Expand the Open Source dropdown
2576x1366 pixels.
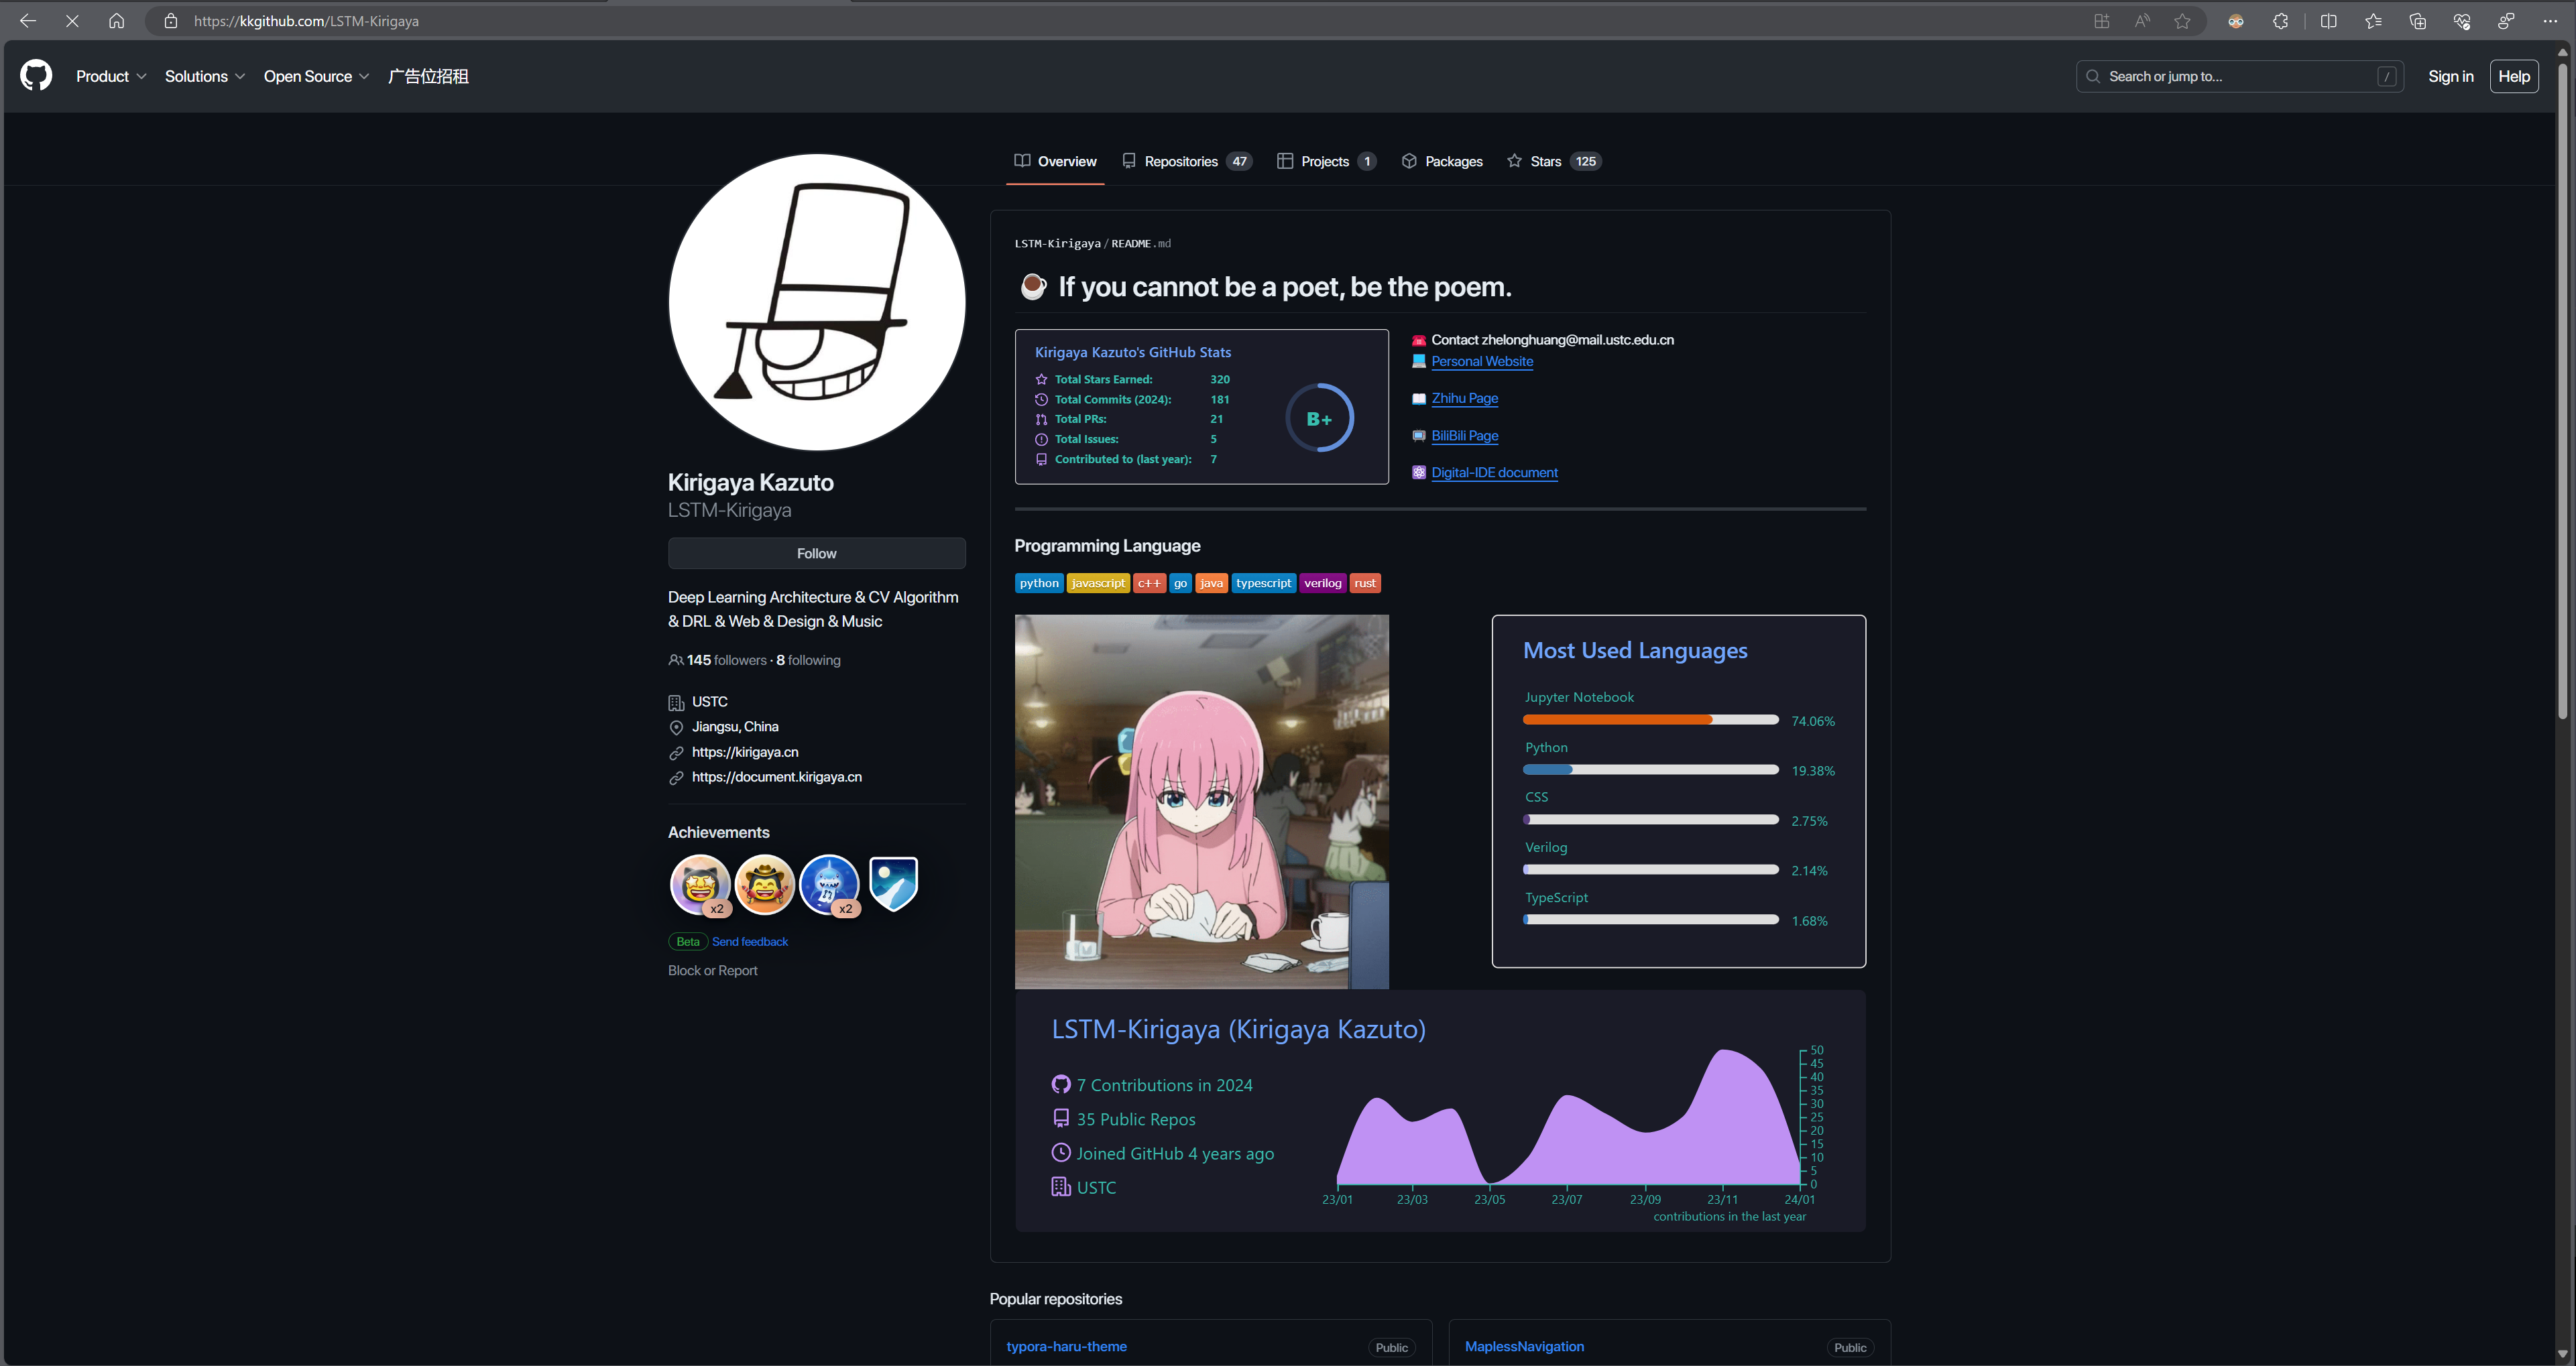pos(316,76)
